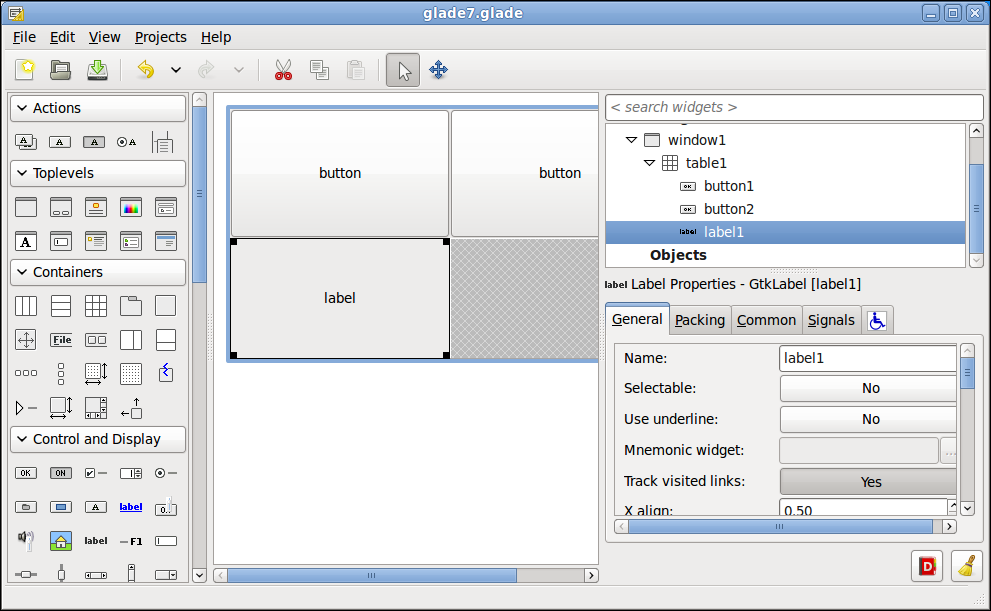Viewport: 991px width, 611px height.
Task: Click the Save project toolbar icon
Action: (97, 70)
